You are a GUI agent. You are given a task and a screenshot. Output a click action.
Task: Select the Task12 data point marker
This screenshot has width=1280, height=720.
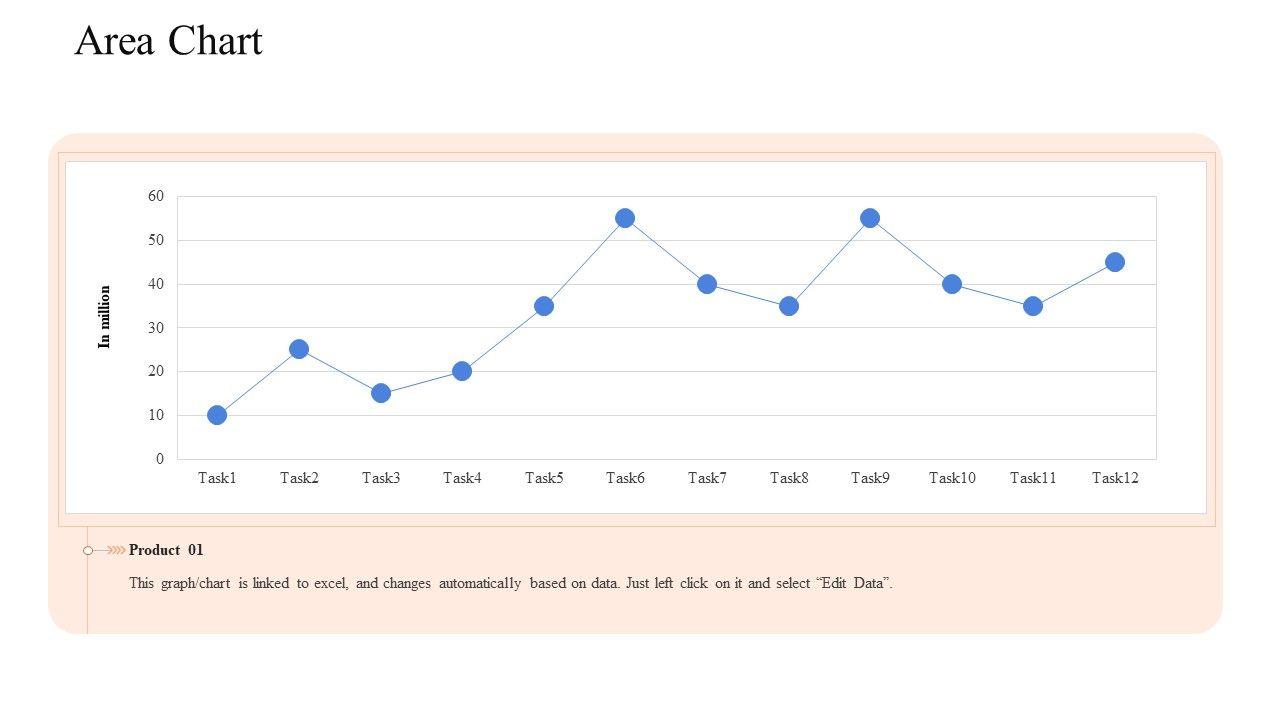coord(1115,262)
